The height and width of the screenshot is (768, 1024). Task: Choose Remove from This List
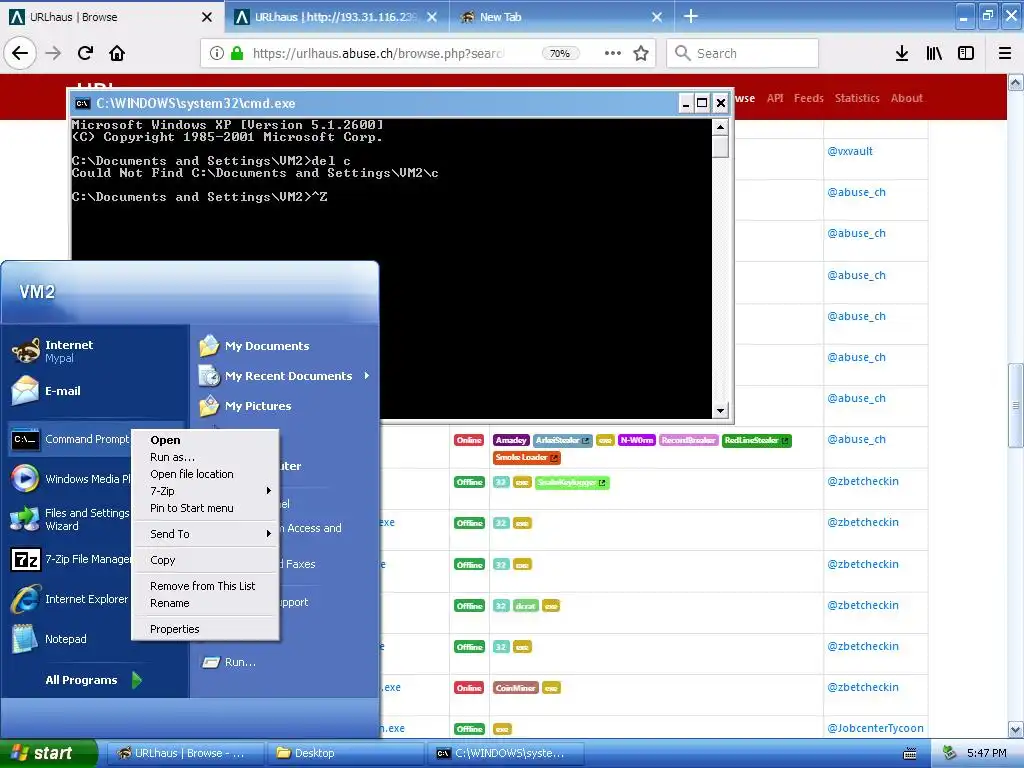coord(206,586)
